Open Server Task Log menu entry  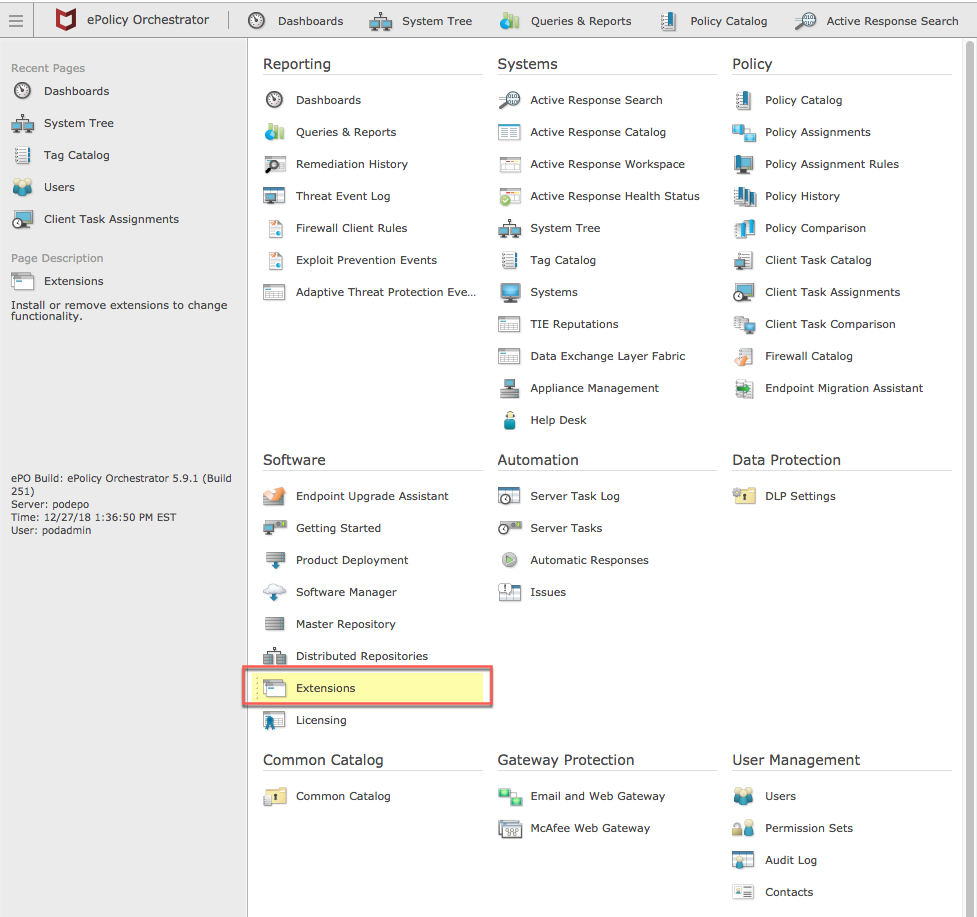pos(574,496)
